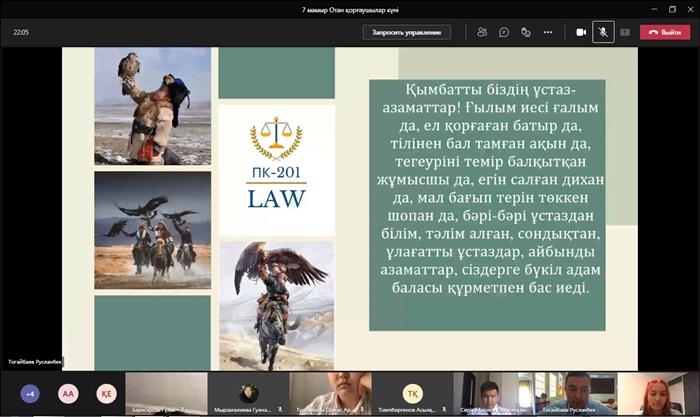Select the ҚЕ participant avatar
Screen dimensions: 700x417
tap(105, 393)
